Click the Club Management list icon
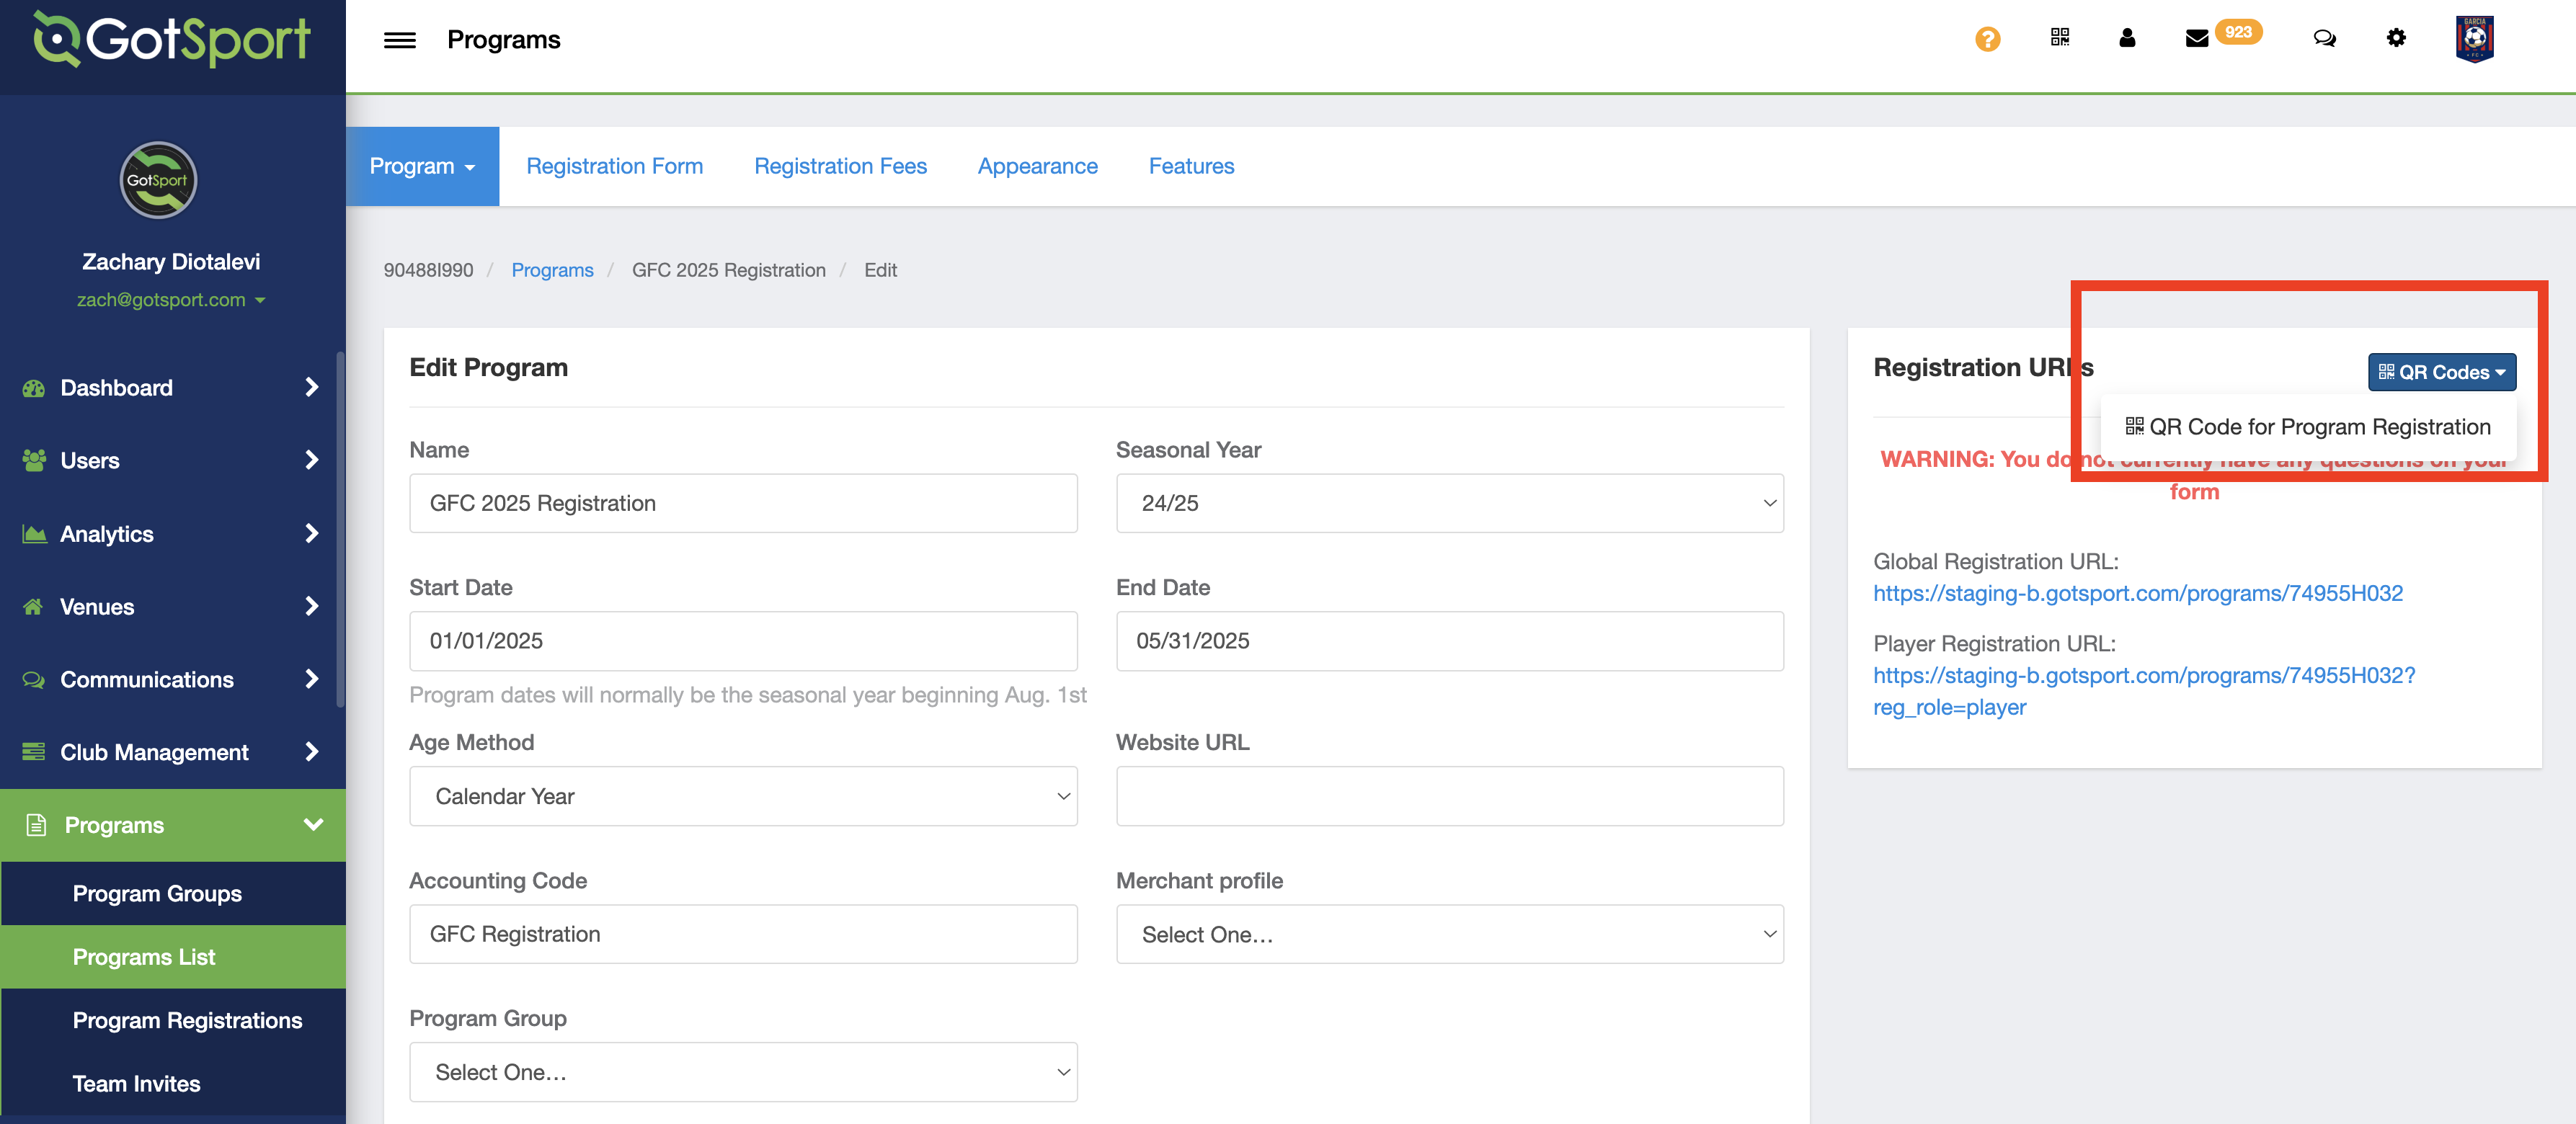 pos(34,752)
